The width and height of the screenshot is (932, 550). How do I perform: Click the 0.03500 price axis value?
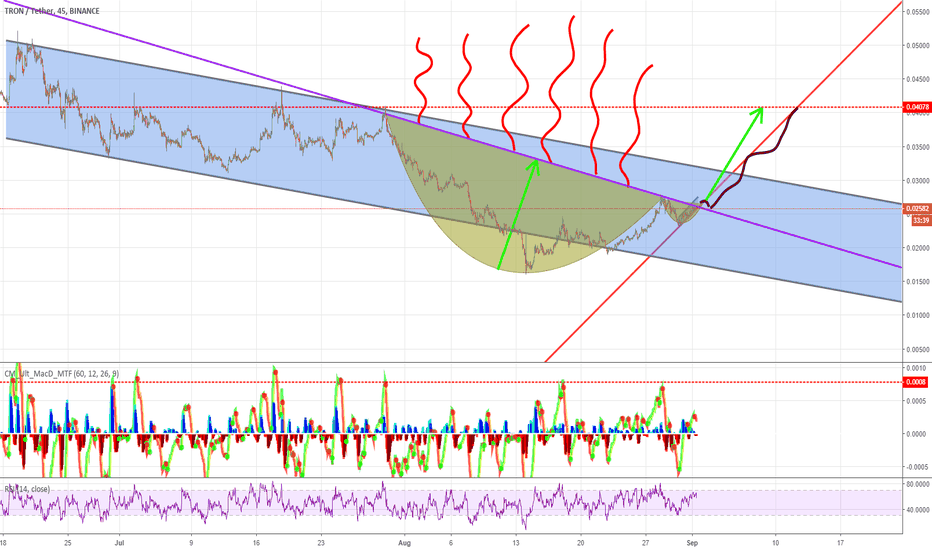[x=918, y=147]
